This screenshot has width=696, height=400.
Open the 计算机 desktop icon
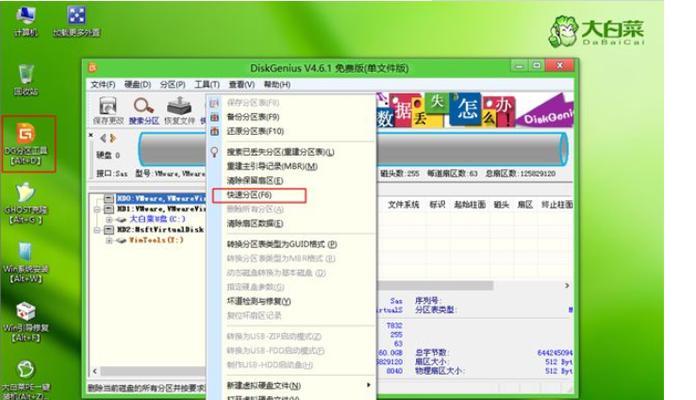[x=26, y=21]
